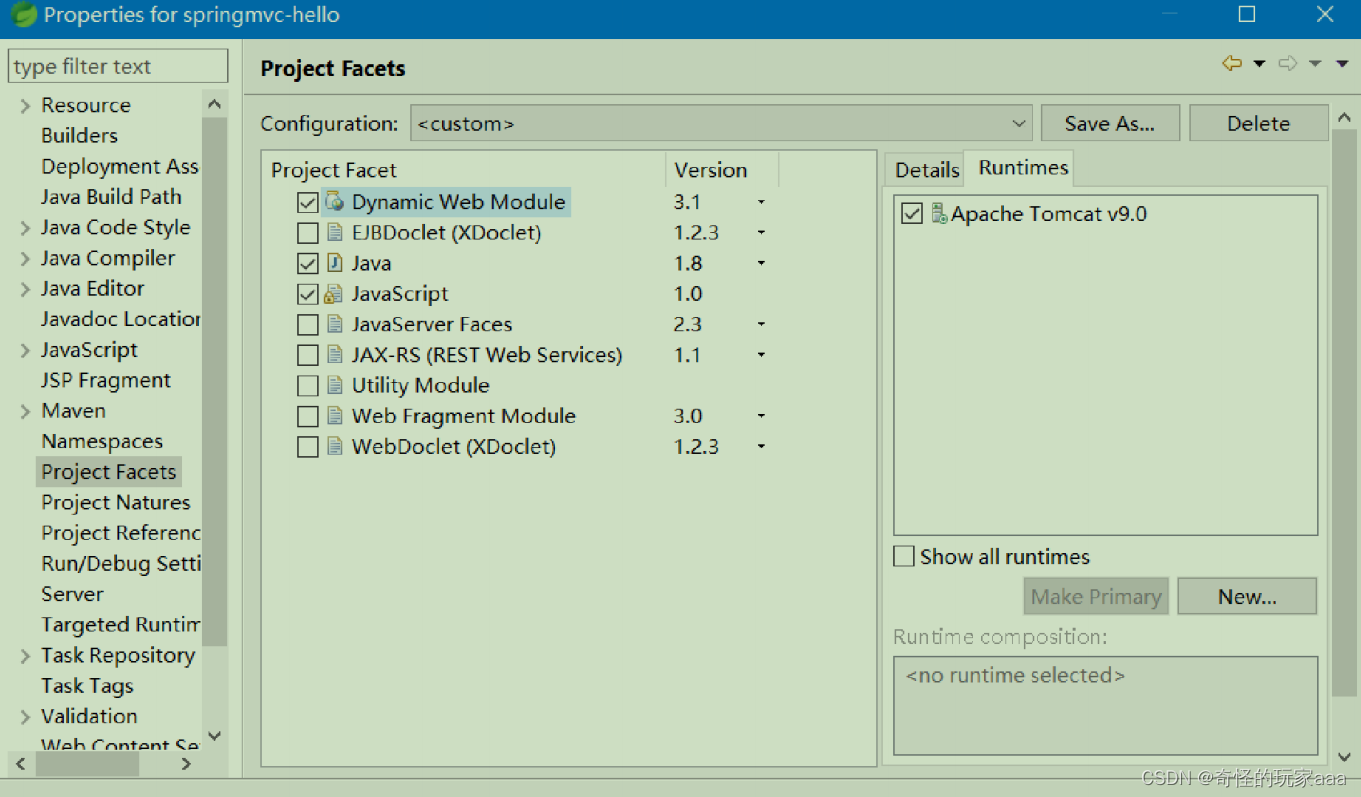Viewport: 1361px width, 797px height.
Task: Select Builders in the properties tree
Action: tap(79, 135)
